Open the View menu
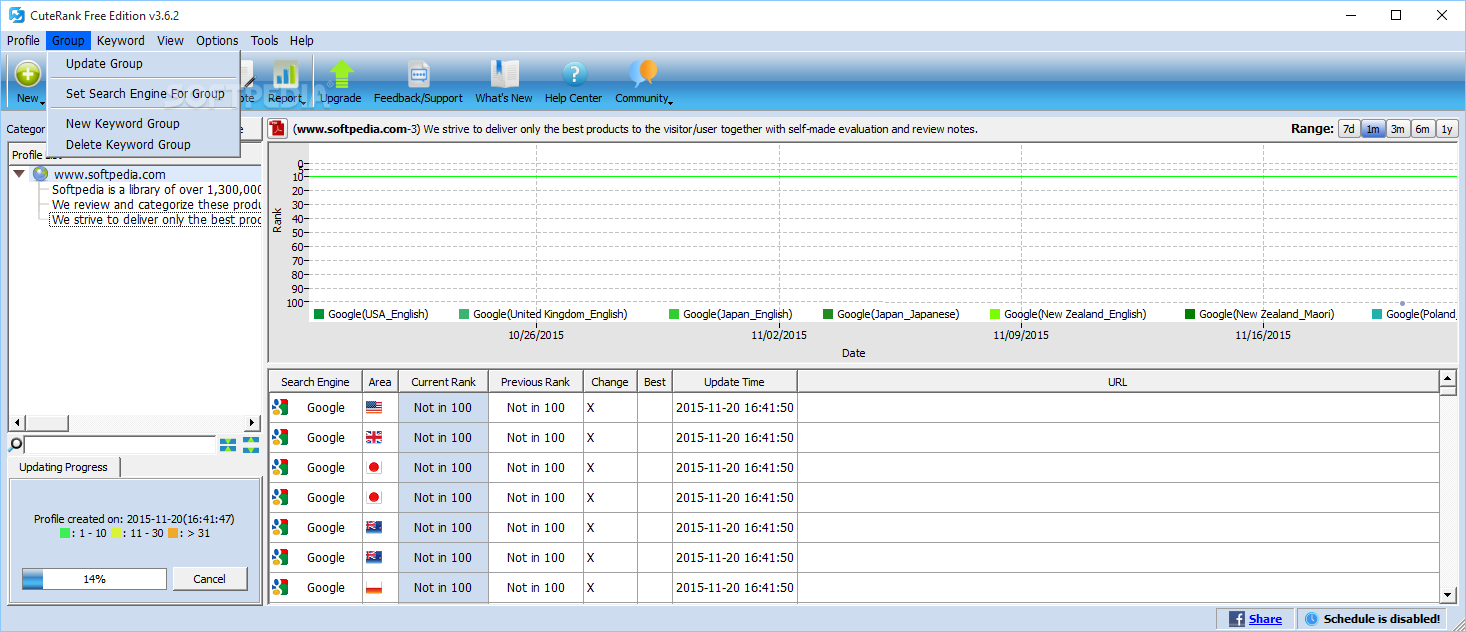This screenshot has width=1466, height=632. pyautogui.click(x=170, y=40)
